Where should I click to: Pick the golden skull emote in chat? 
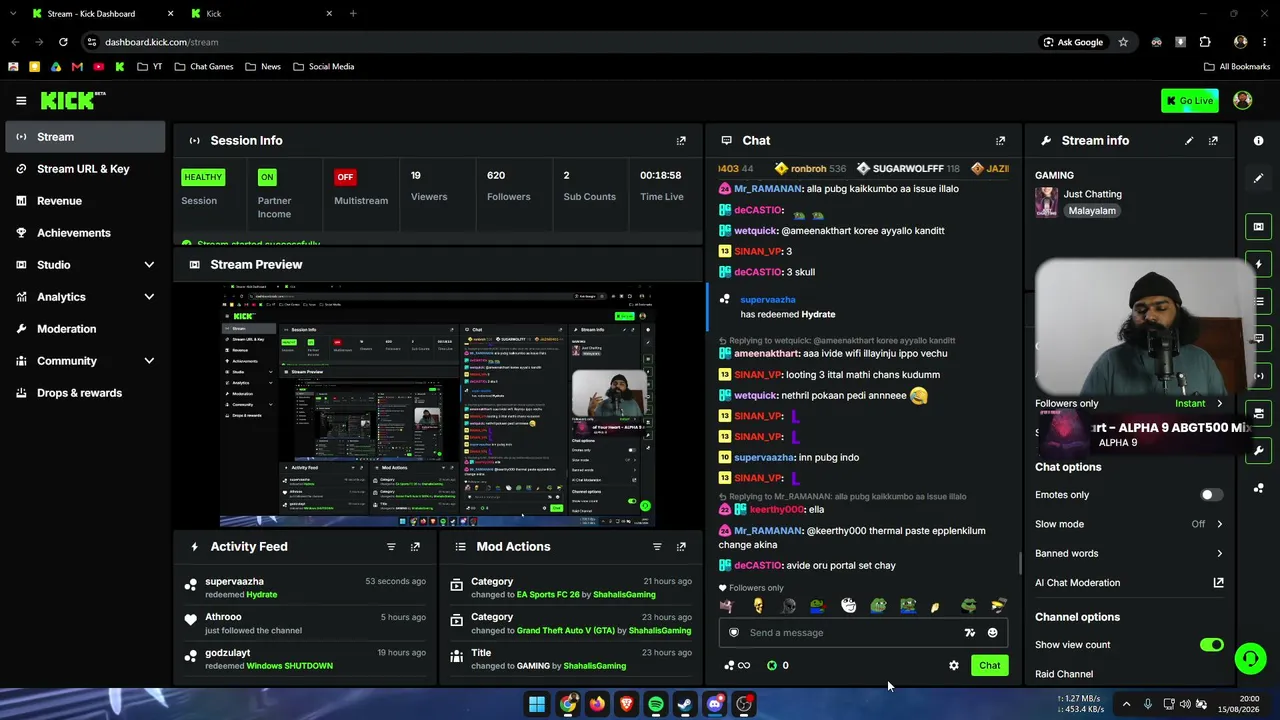pyautogui.click(x=758, y=606)
